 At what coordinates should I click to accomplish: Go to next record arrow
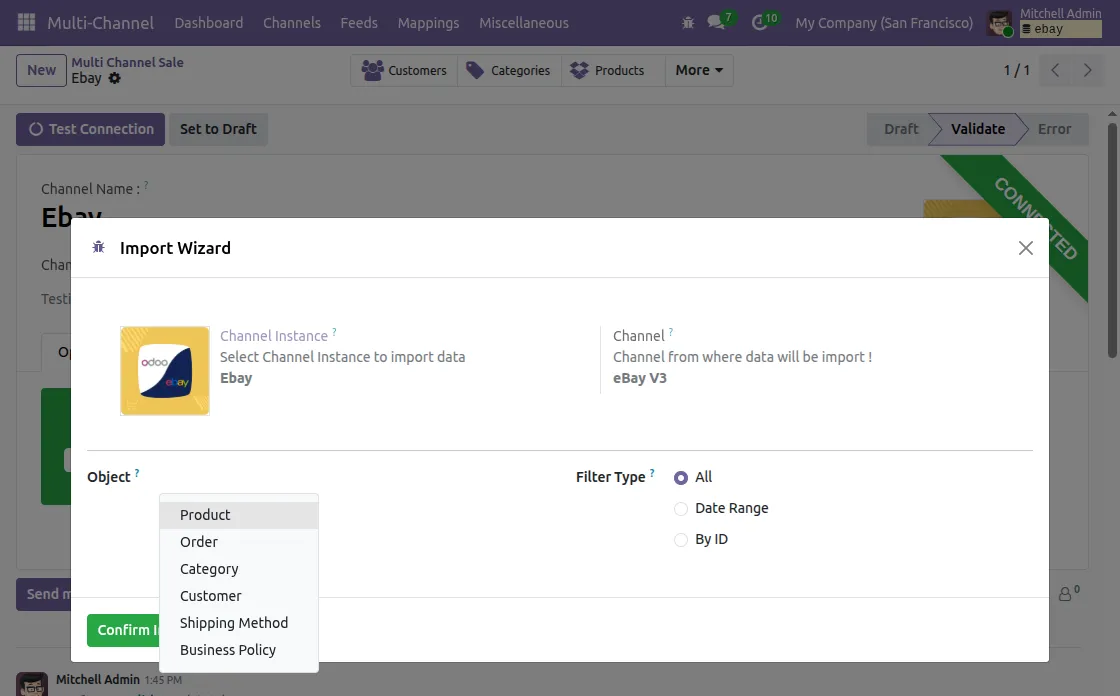point(1087,70)
